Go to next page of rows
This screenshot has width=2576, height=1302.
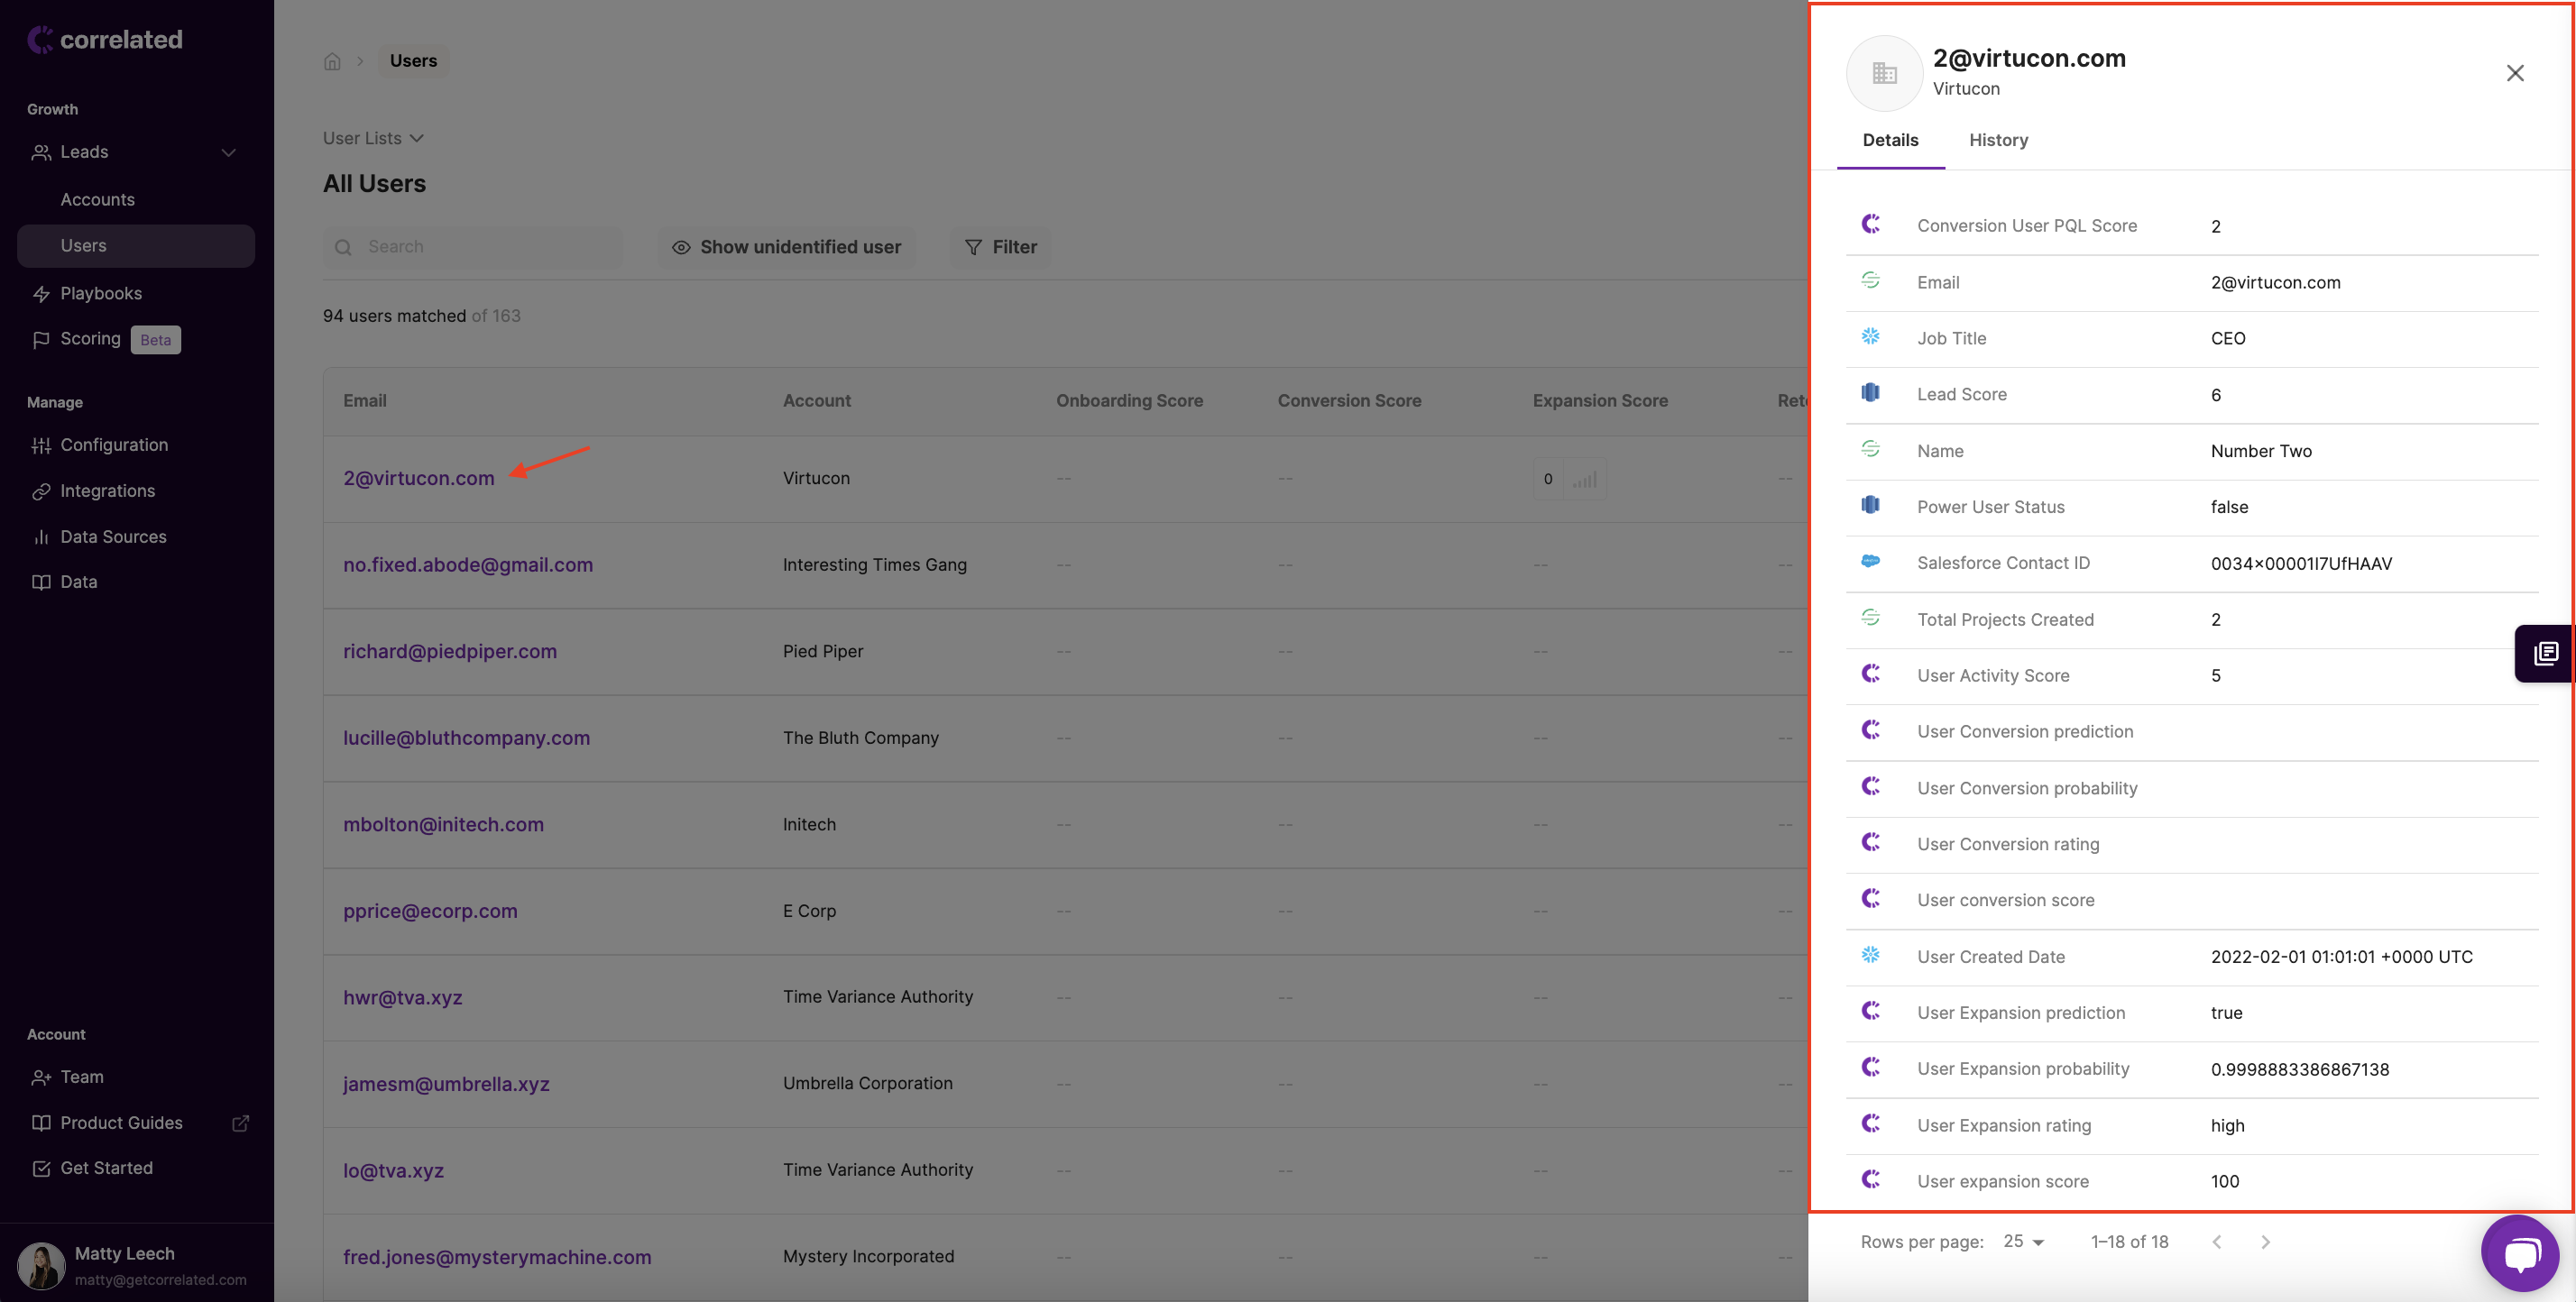point(2265,1241)
